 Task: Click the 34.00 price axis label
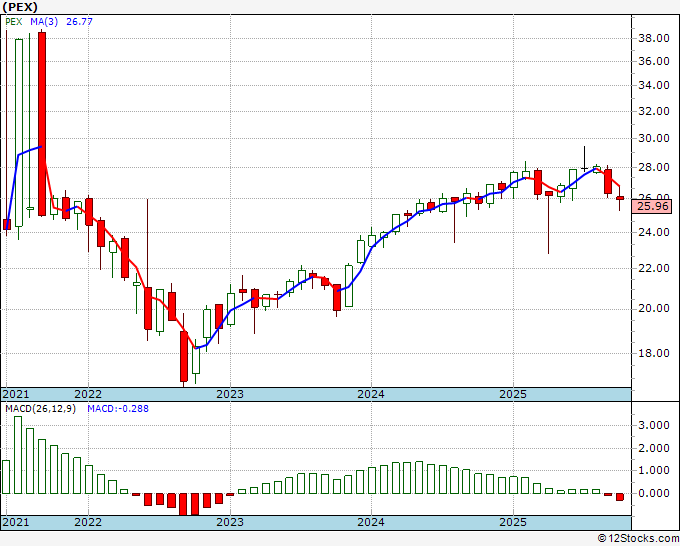pos(654,85)
